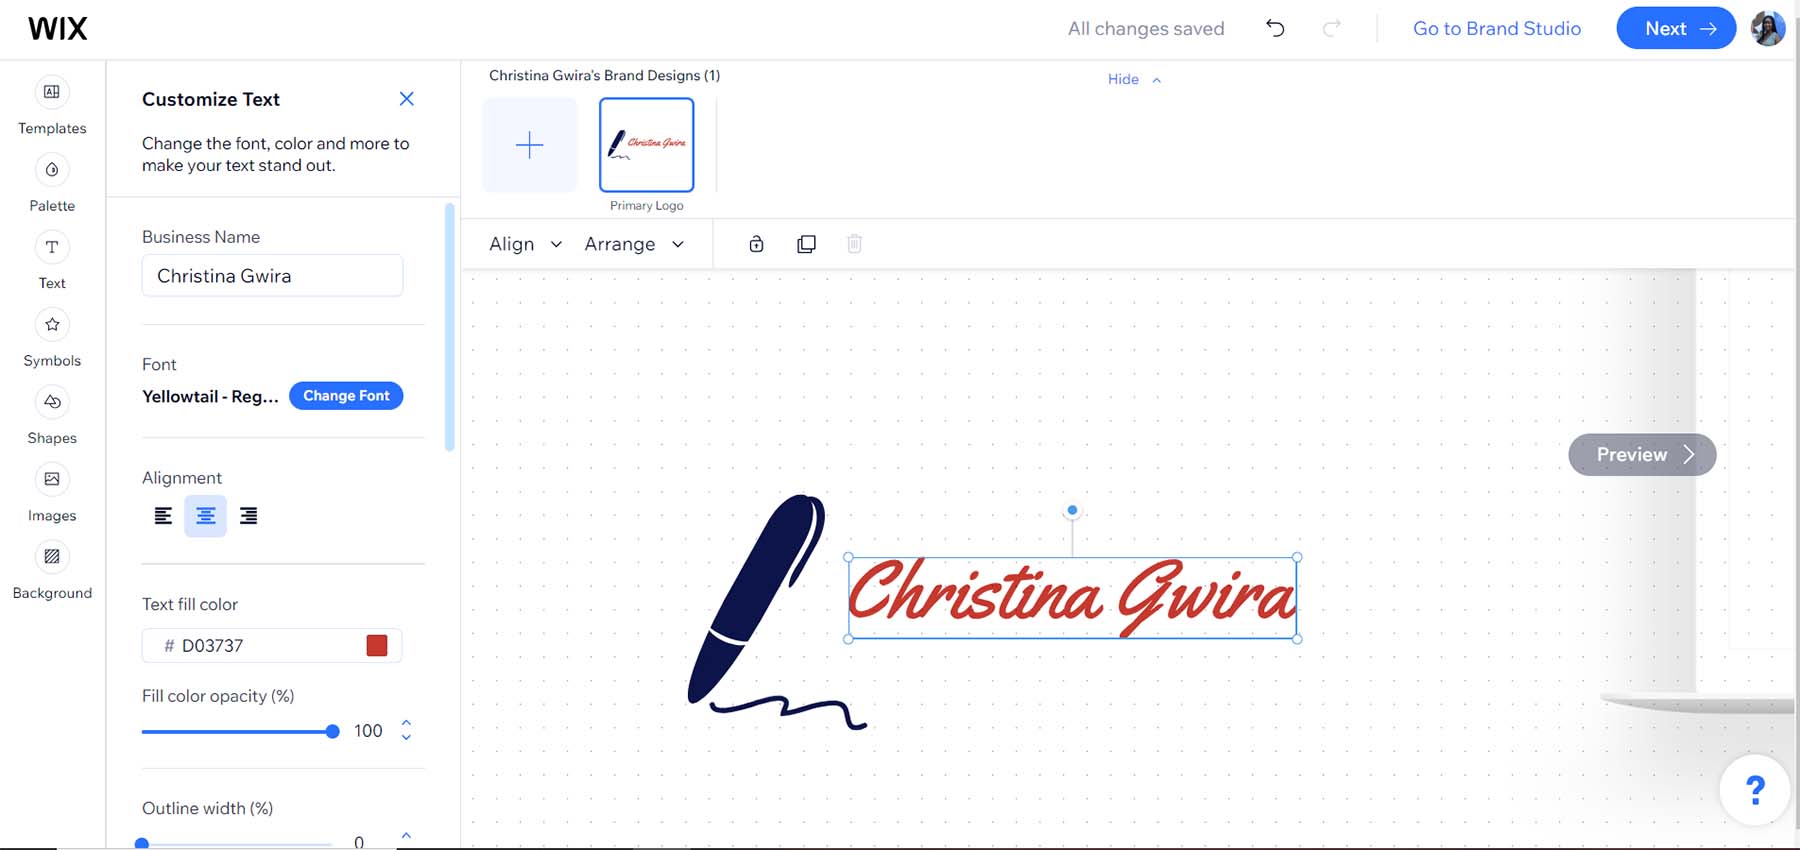Decrease fill color opacity with down arrow
Screen dimensions: 1800x850
[x=406, y=737]
